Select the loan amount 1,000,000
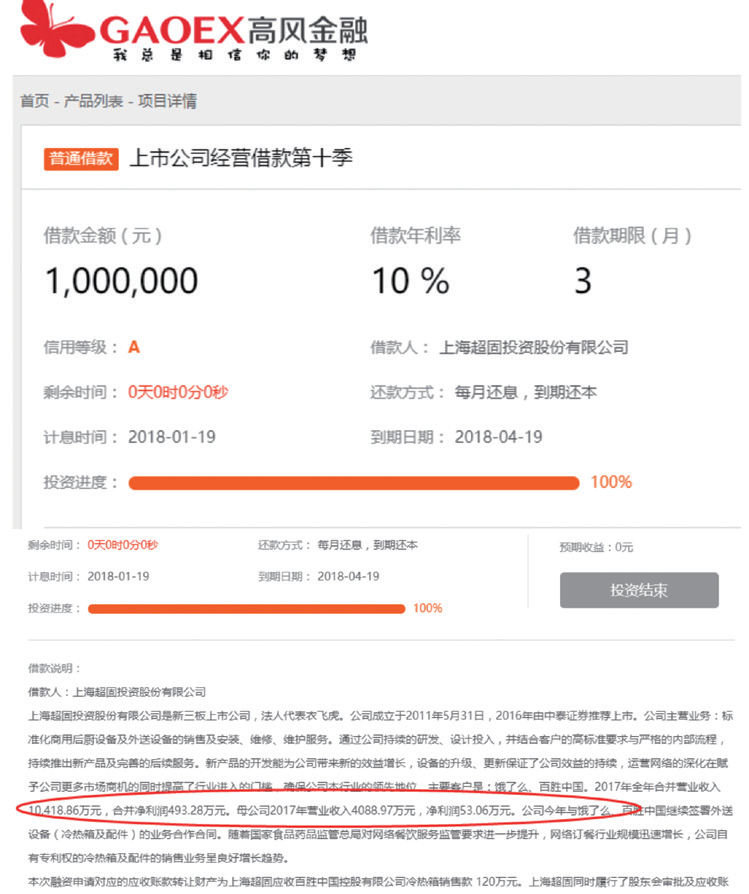Screen dimensions: 749x894 [x=121, y=281]
